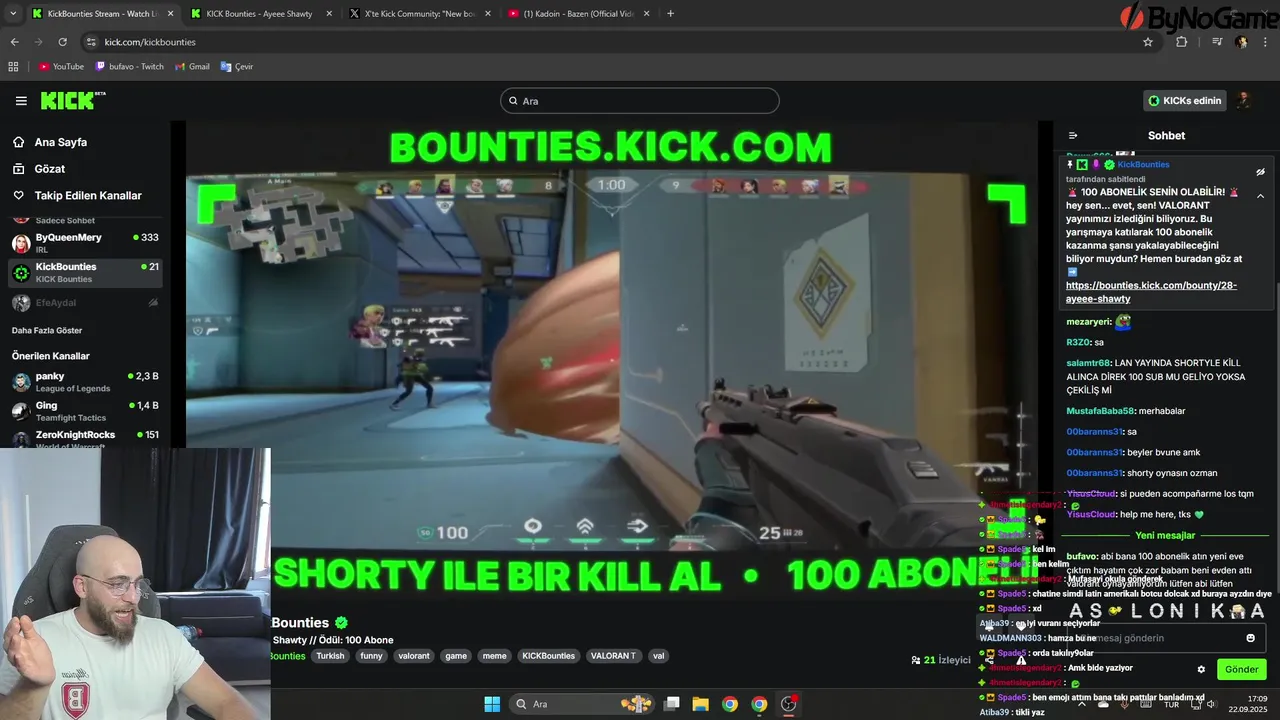This screenshot has width=1280, height=720.
Task: Open a new browser tab
Action: point(670,14)
